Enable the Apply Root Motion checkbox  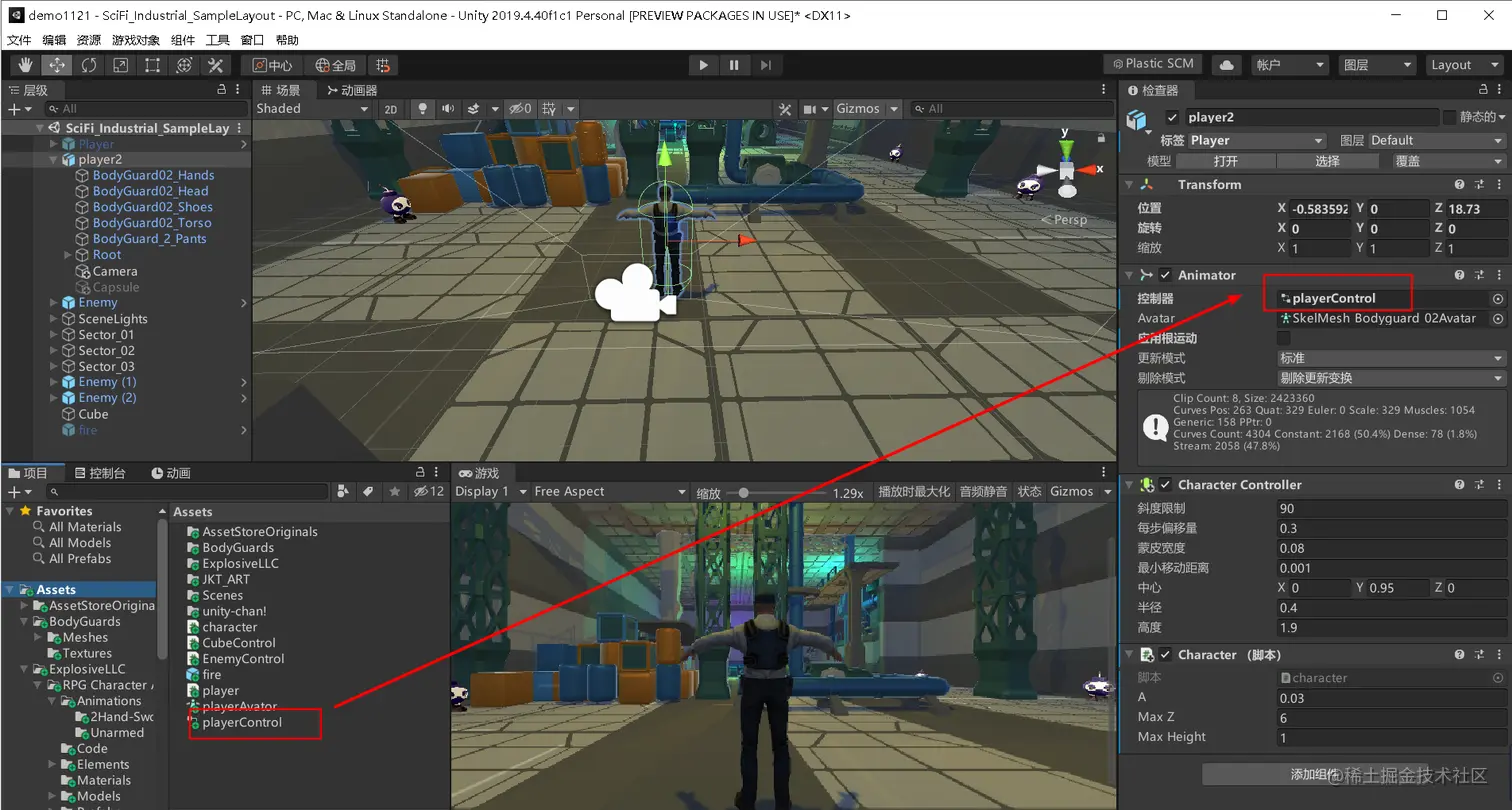1285,338
